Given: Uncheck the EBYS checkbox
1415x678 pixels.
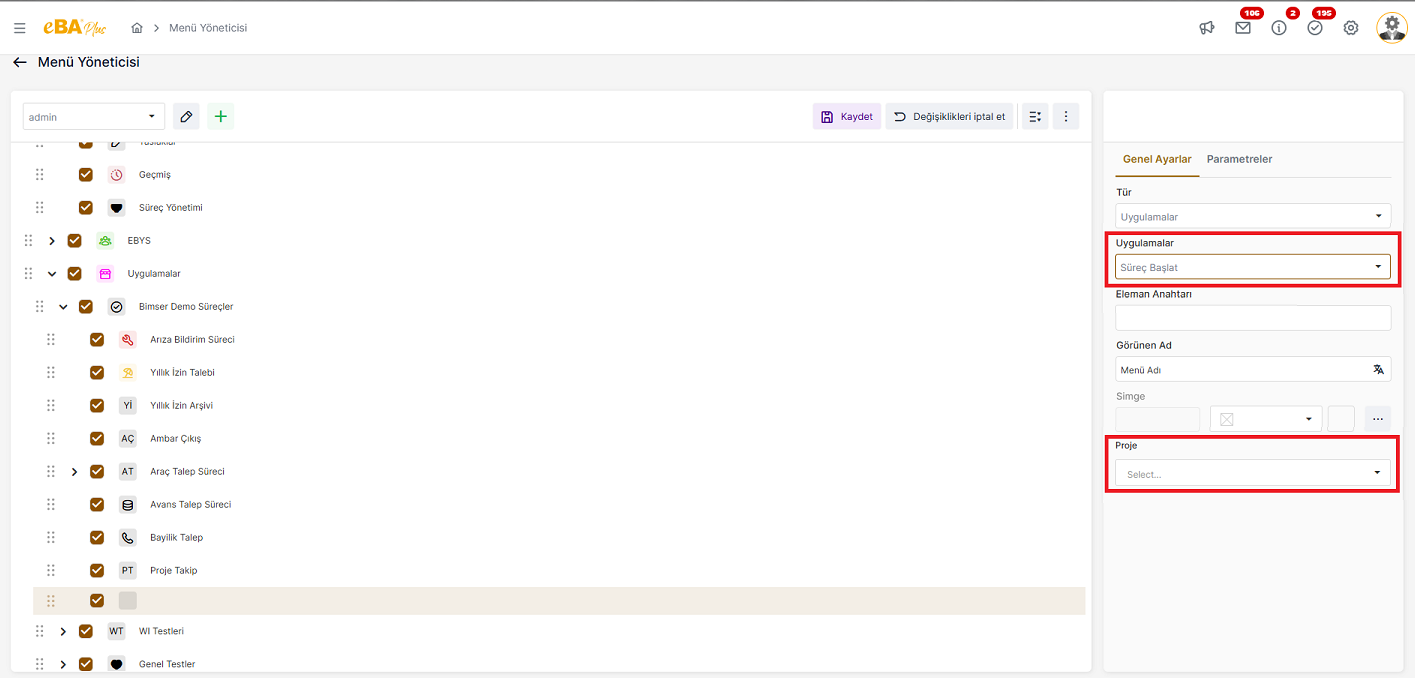Looking at the screenshot, I should pos(74,241).
